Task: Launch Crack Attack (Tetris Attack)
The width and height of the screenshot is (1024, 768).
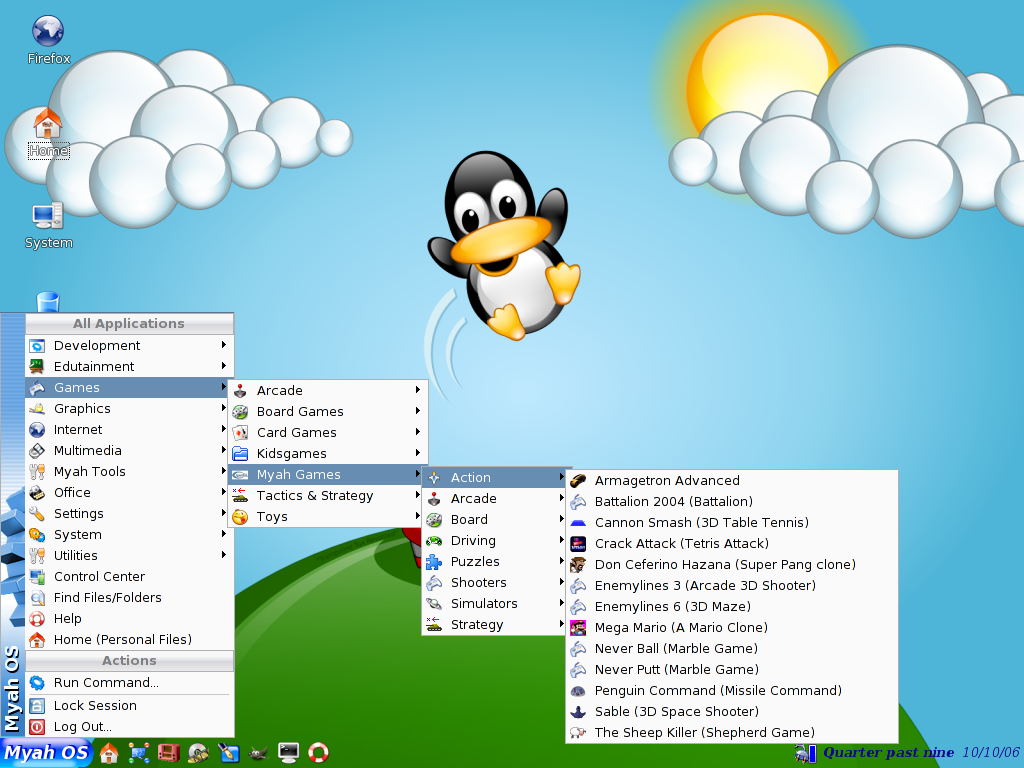Action: pyautogui.click(x=731, y=543)
